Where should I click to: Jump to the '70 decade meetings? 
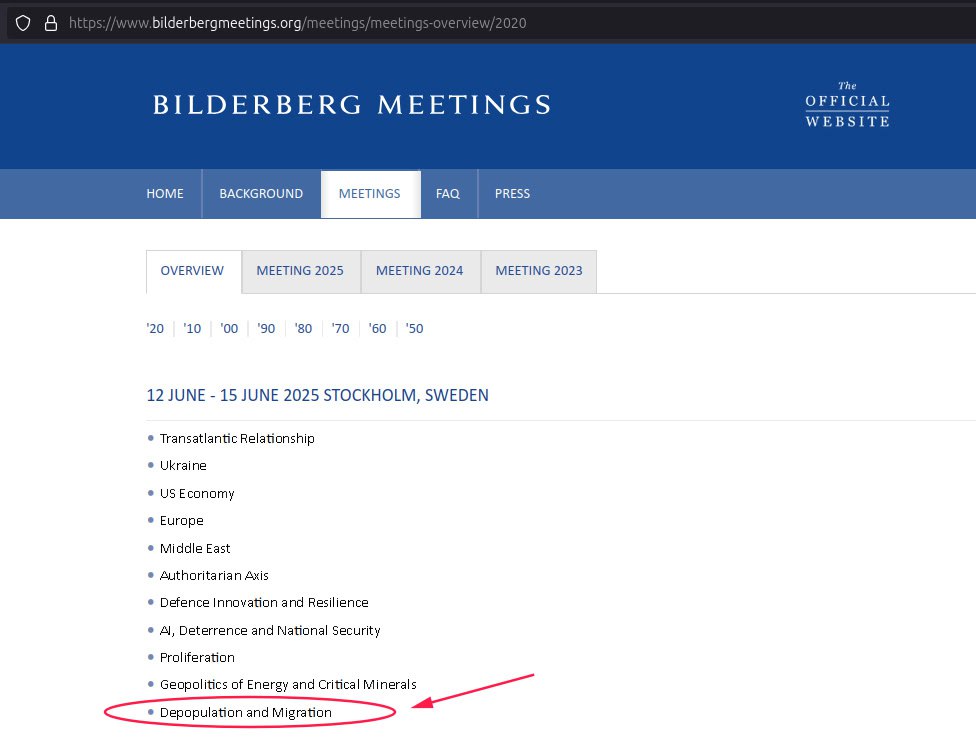(340, 329)
